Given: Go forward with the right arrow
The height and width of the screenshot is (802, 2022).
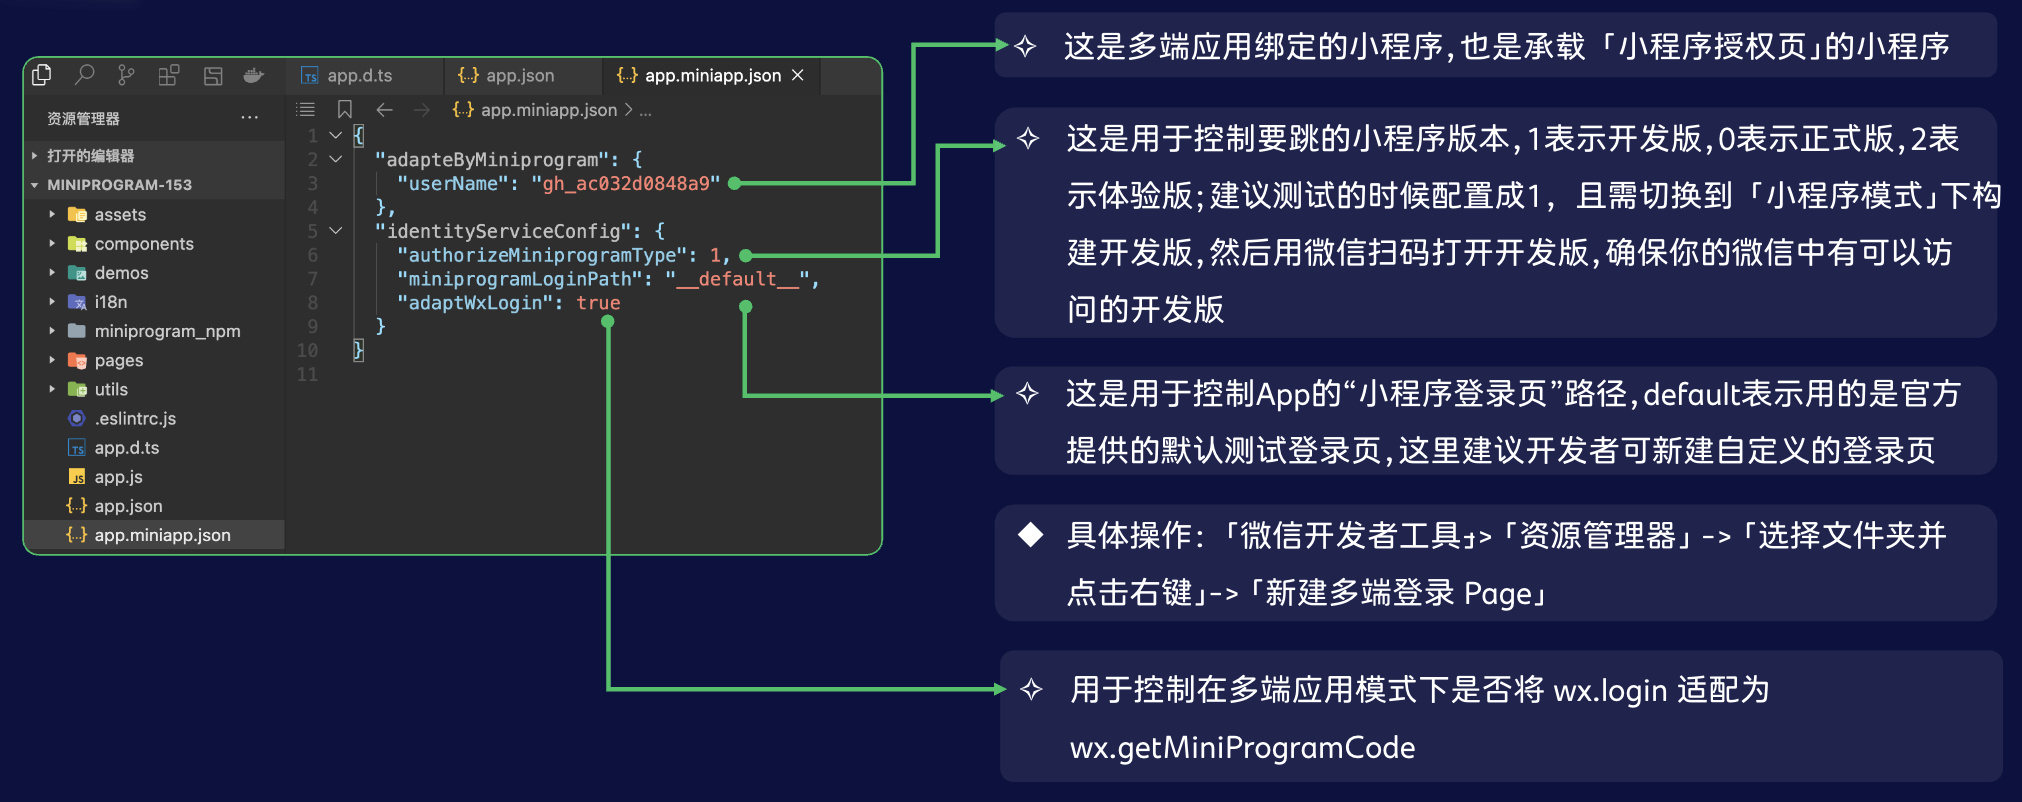Looking at the screenshot, I should tap(422, 110).
